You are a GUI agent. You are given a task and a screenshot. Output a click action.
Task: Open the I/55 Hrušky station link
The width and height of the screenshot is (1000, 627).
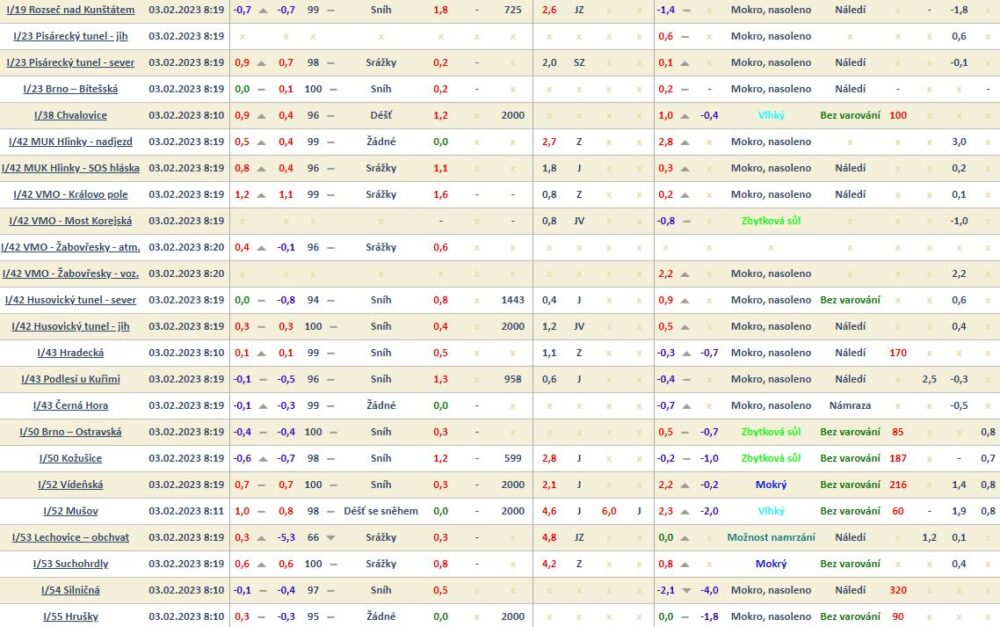(x=70, y=617)
